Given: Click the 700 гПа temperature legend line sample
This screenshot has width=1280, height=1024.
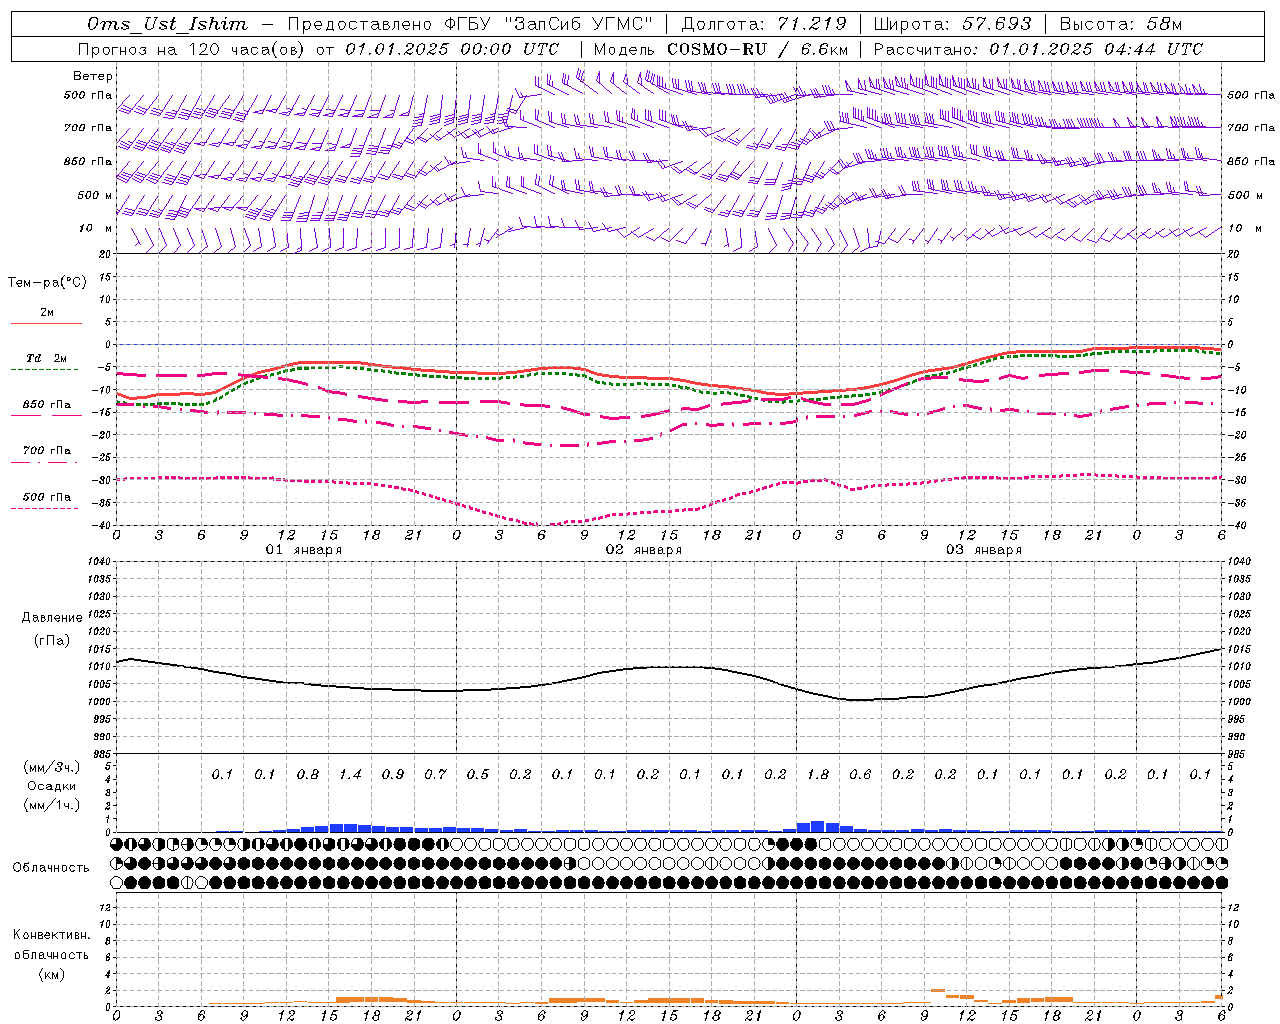Looking at the screenshot, I should click(x=46, y=461).
